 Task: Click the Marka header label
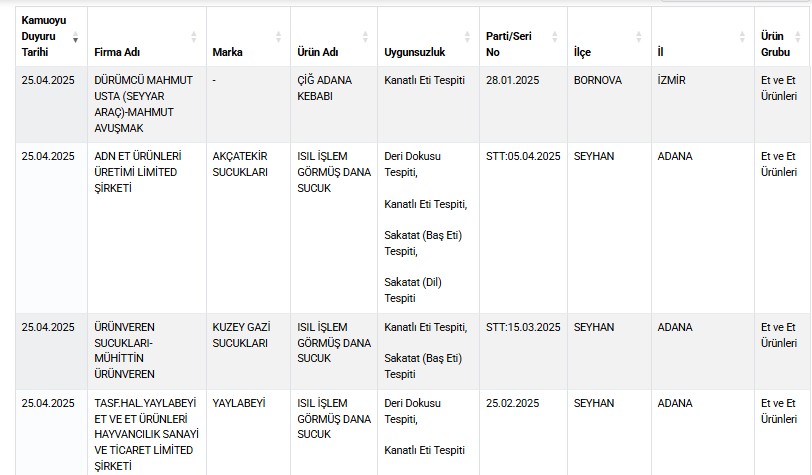click(227, 52)
